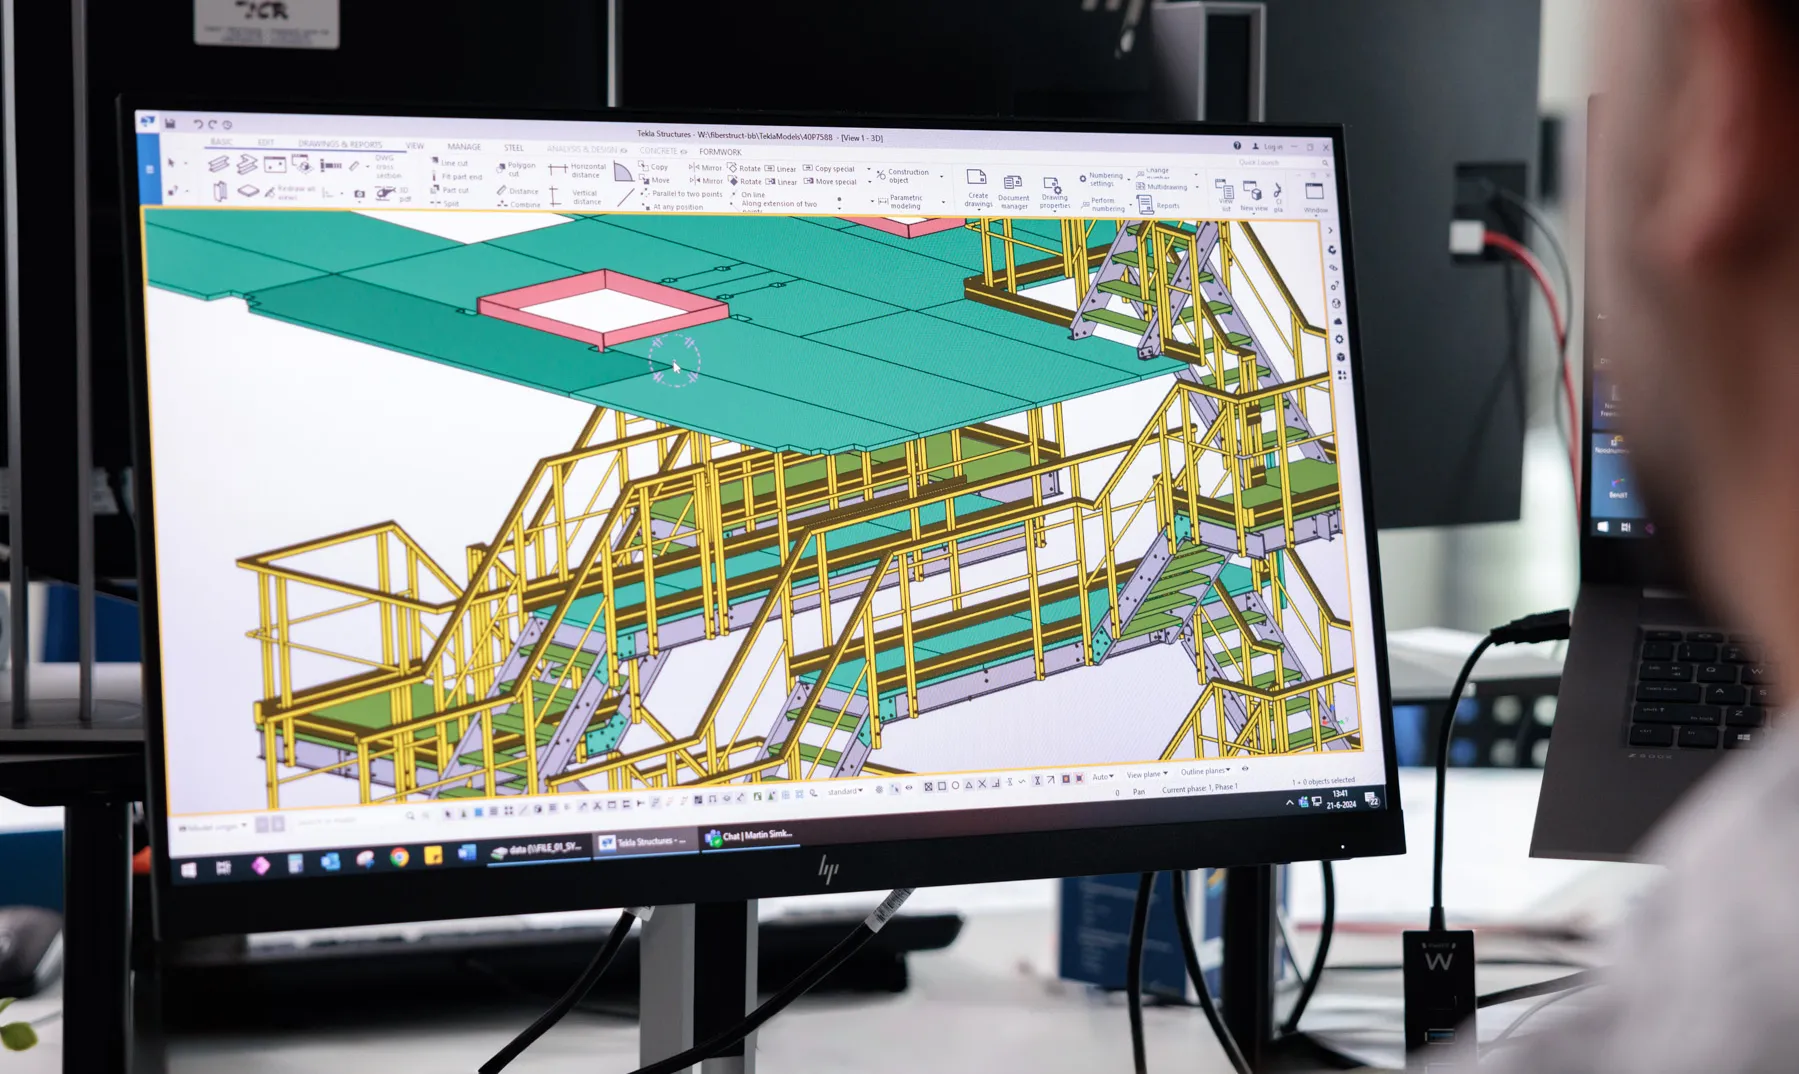This screenshot has height=1074, width=1799.
Task: Click the Drawing properties icon
Action: coord(1054,191)
